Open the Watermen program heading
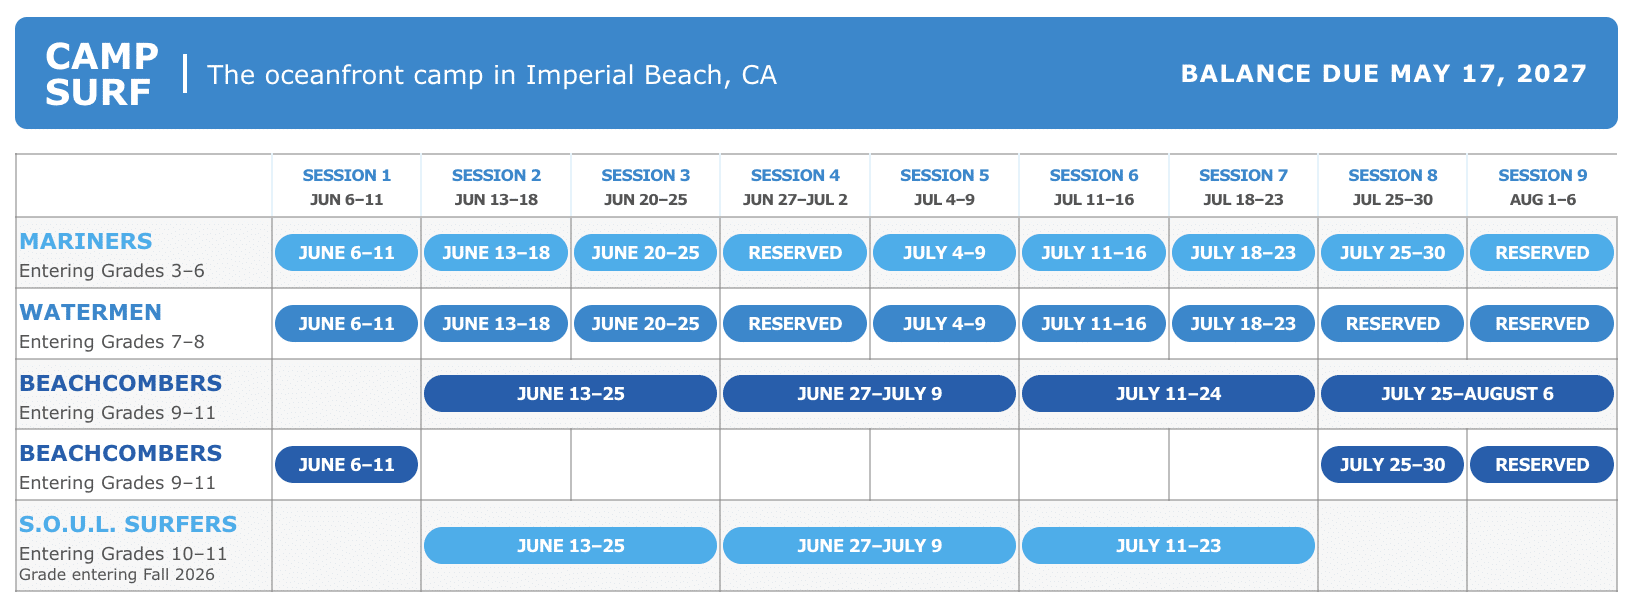The image size is (1634, 614). pyautogui.click(x=90, y=312)
